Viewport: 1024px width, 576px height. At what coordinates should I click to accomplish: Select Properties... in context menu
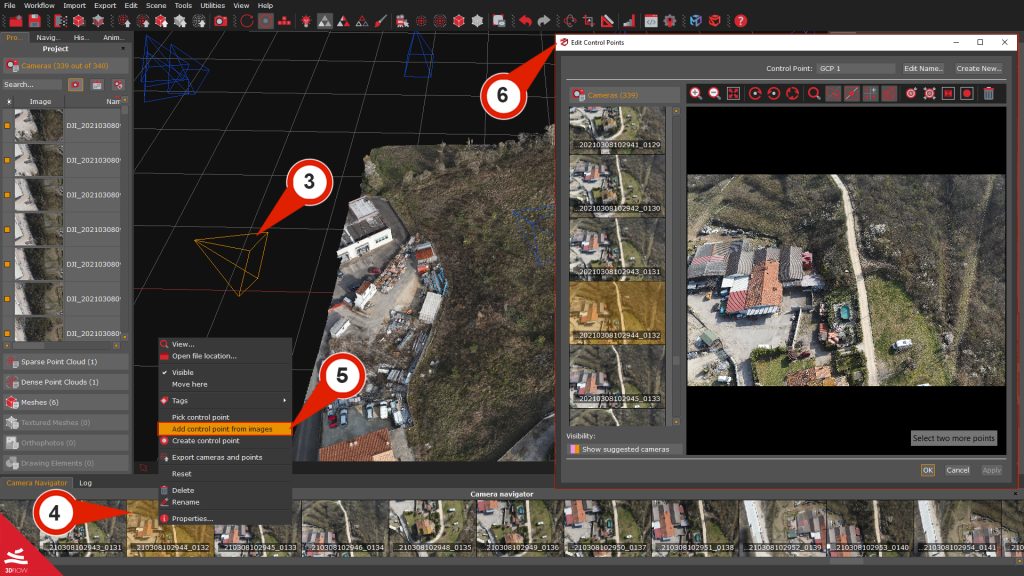192,519
